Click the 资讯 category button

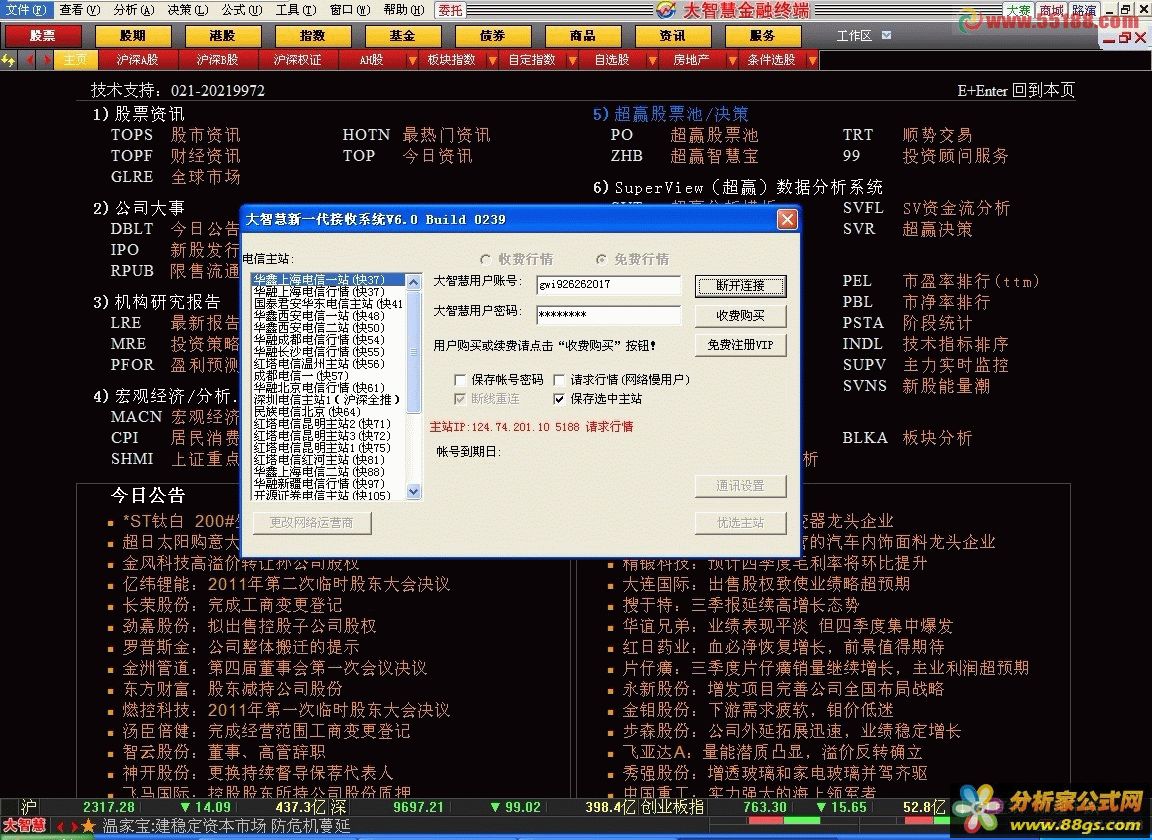(672, 35)
